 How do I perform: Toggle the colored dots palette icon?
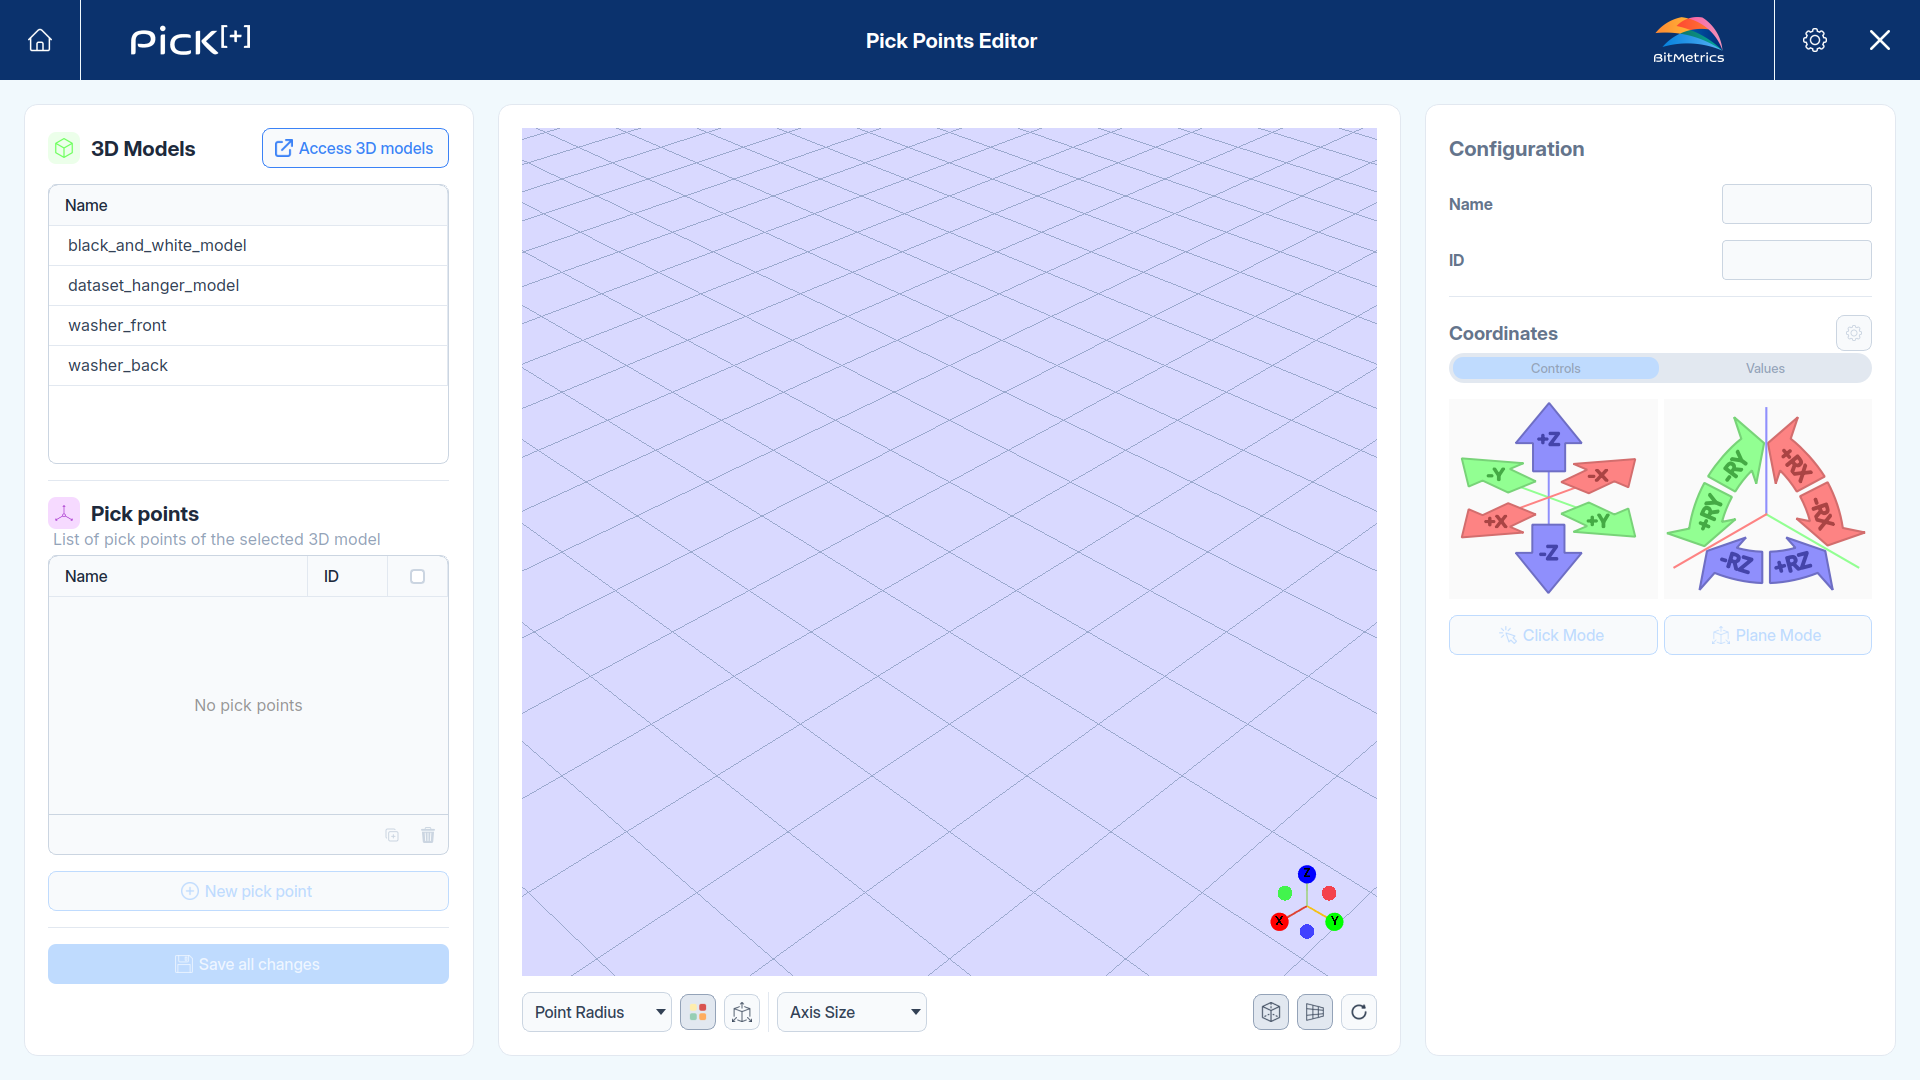(698, 1012)
